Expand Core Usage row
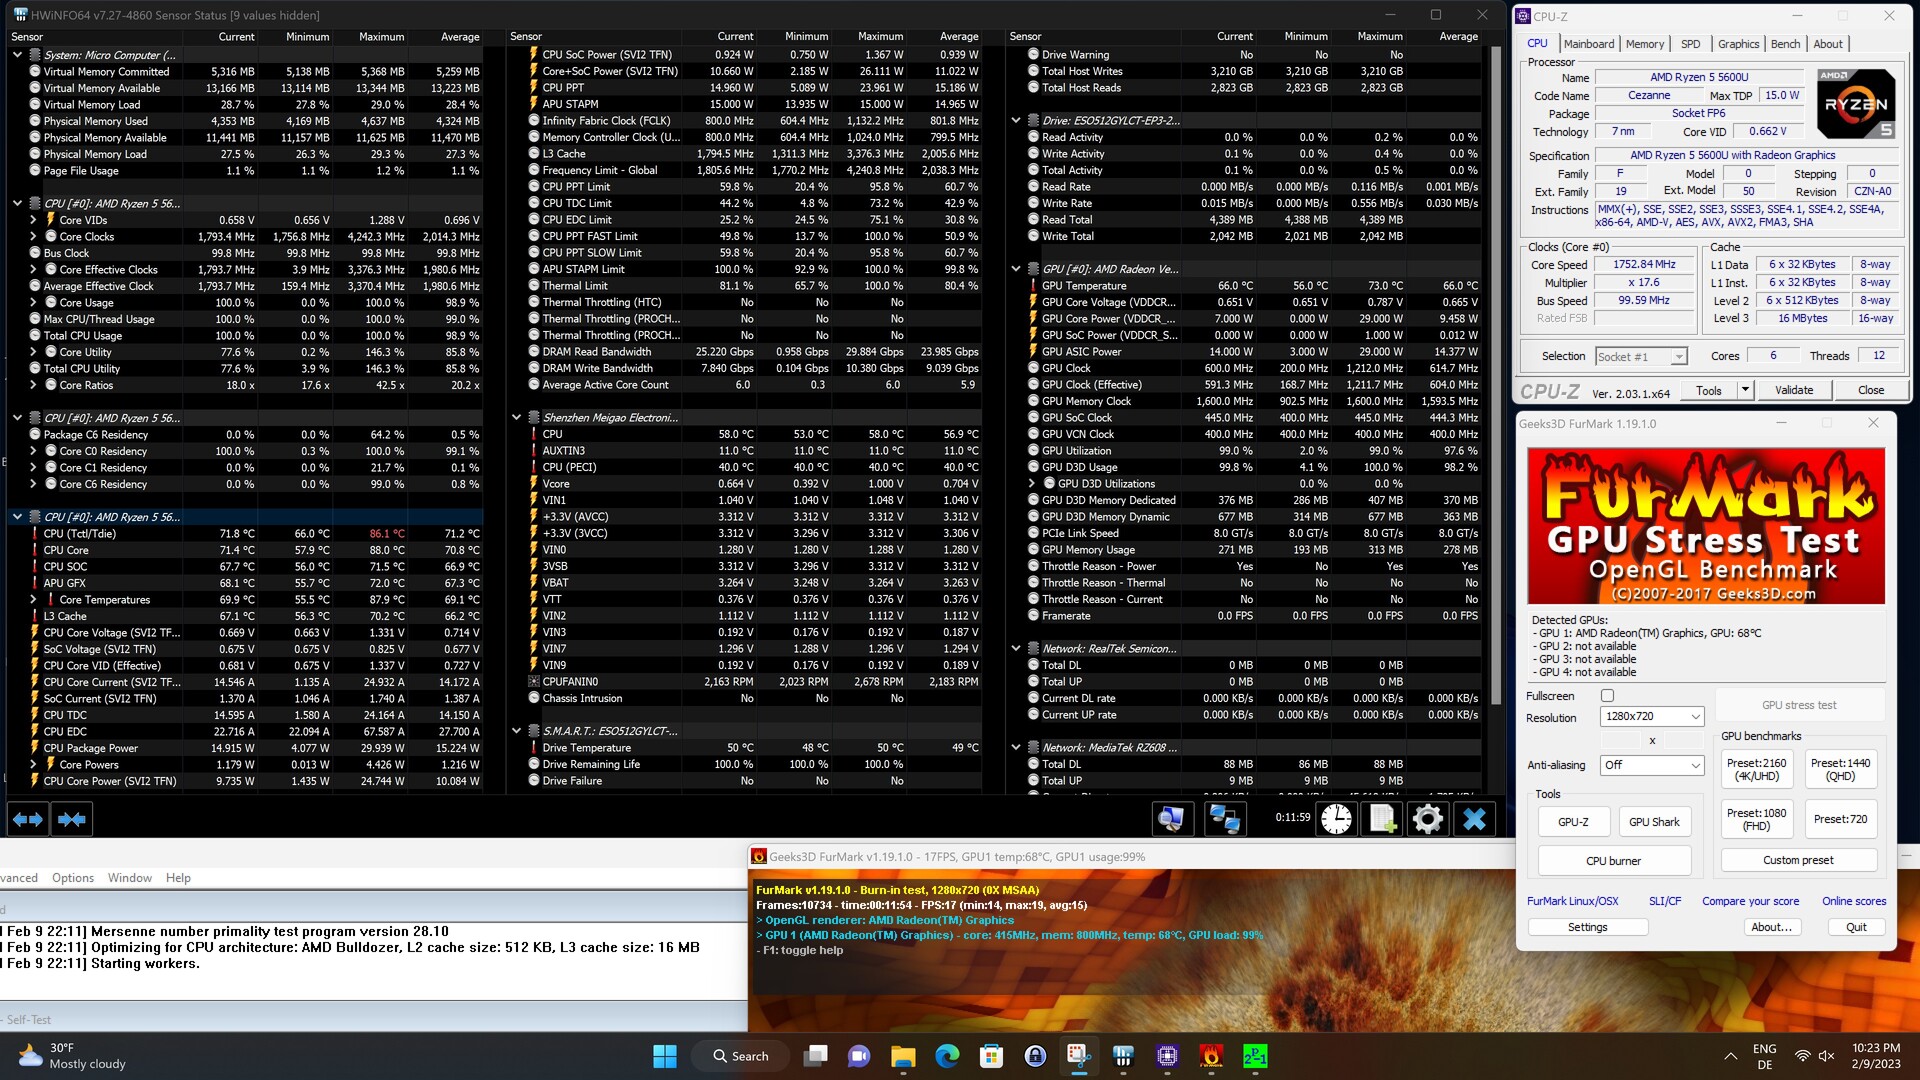This screenshot has width=1920, height=1080. [x=33, y=303]
